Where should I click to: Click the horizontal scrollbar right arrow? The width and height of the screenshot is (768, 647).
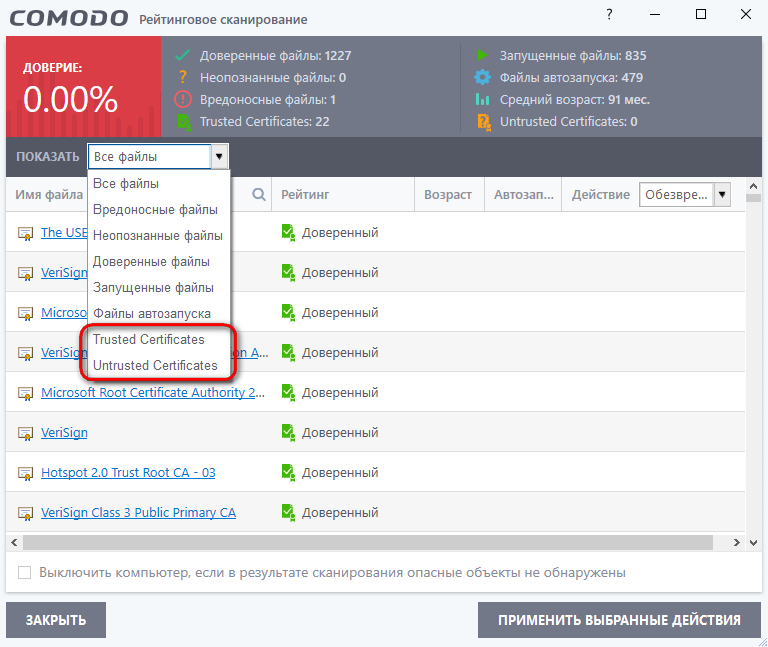[x=737, y=542]
